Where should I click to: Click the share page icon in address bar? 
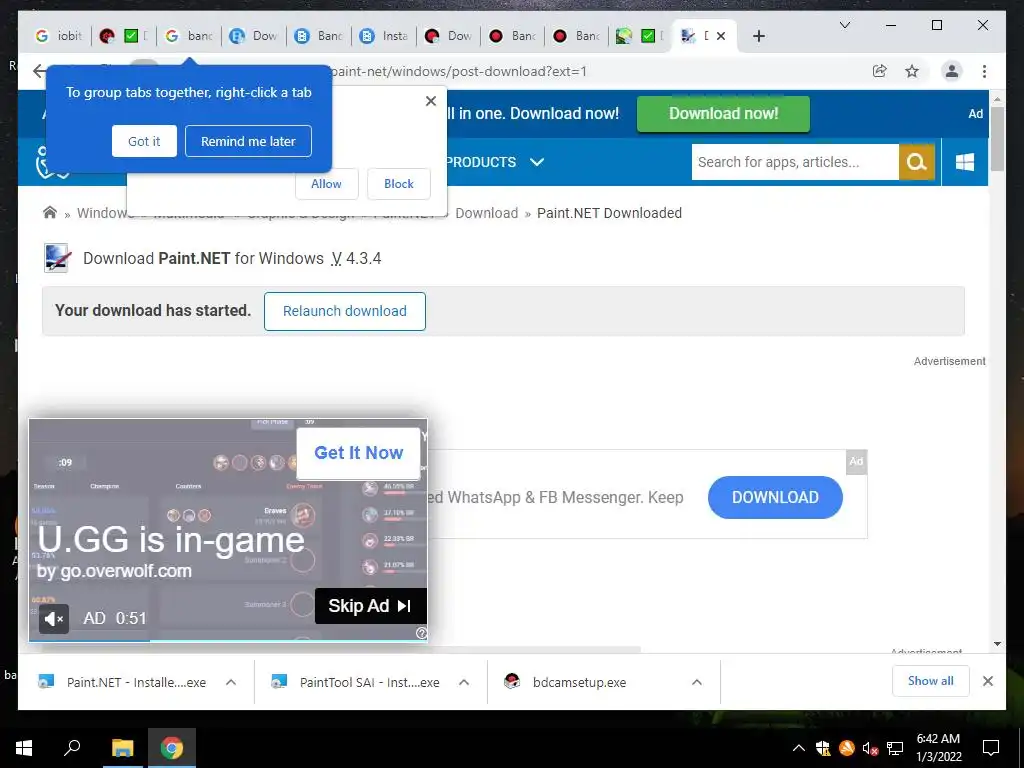click(880, 71)
